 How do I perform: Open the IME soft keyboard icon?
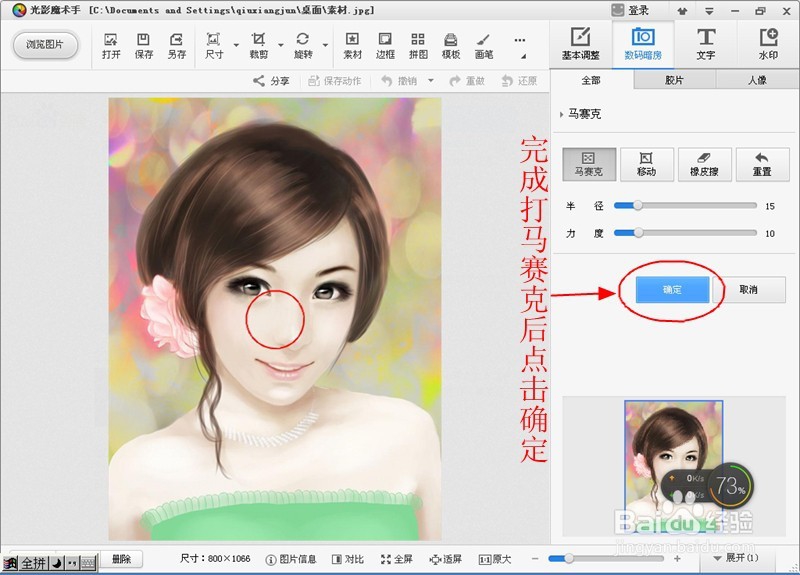tap(88, 563)
